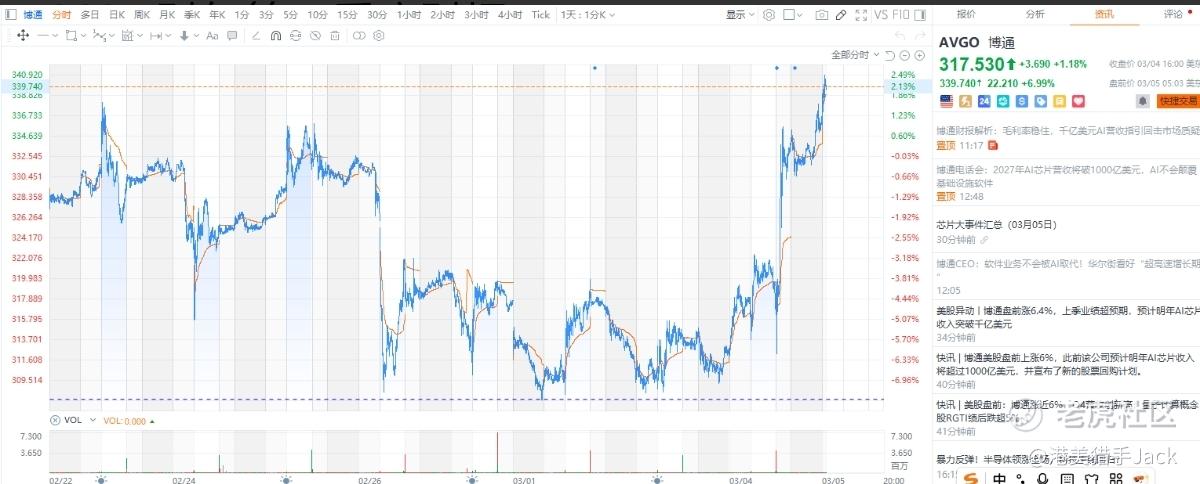Click the bell alert icon
Image resolution: width=1200 pixels, height=484 pixels.
(x=1142, y=101)
